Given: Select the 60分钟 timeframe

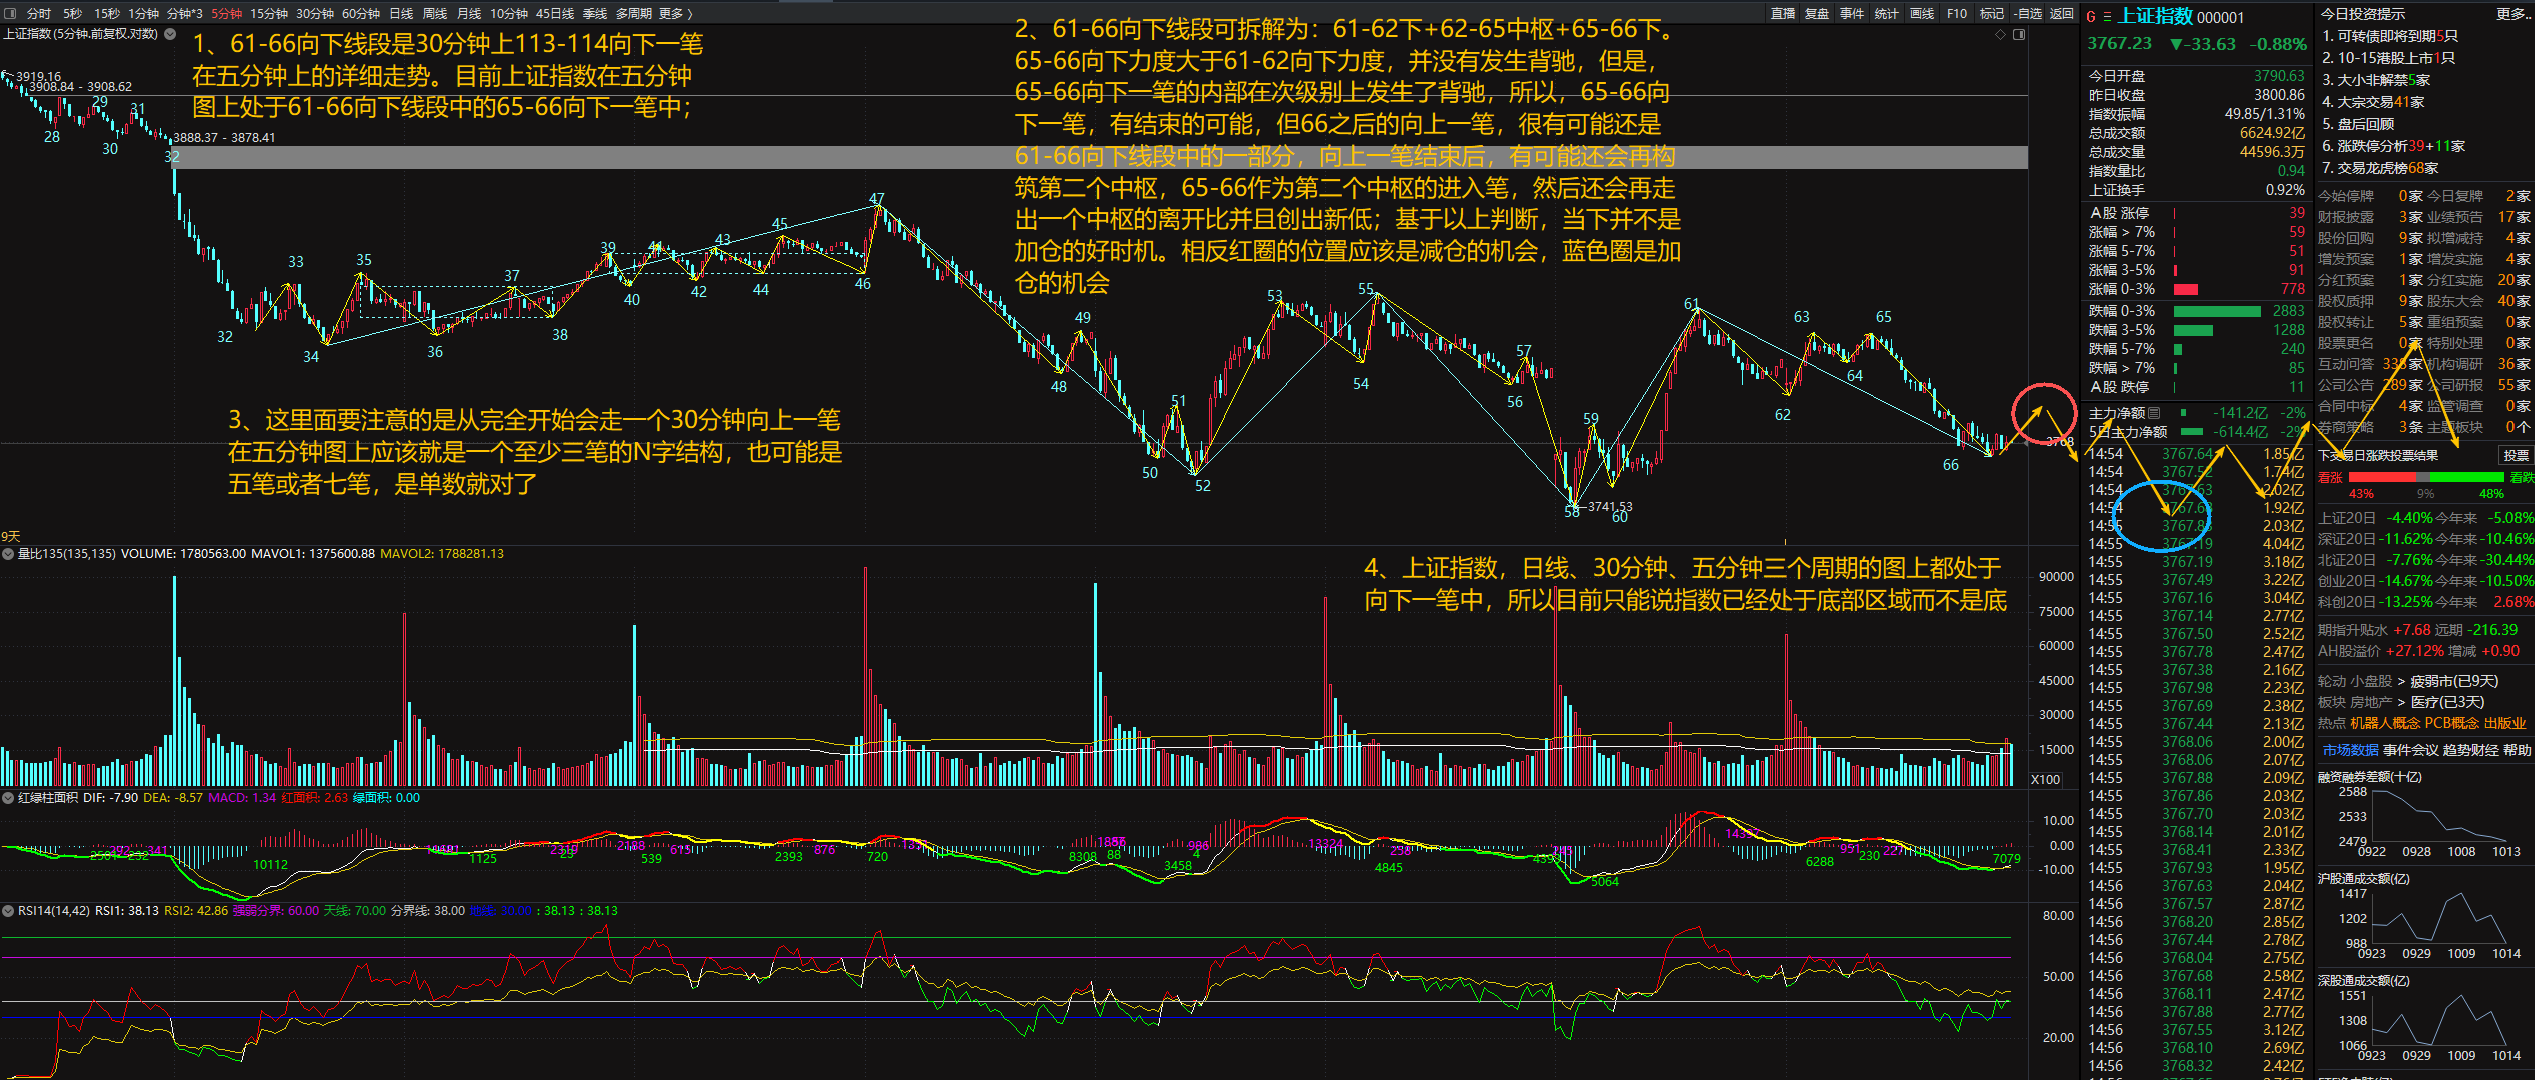Looking at the screenshot, I should (x=361, y=14).
